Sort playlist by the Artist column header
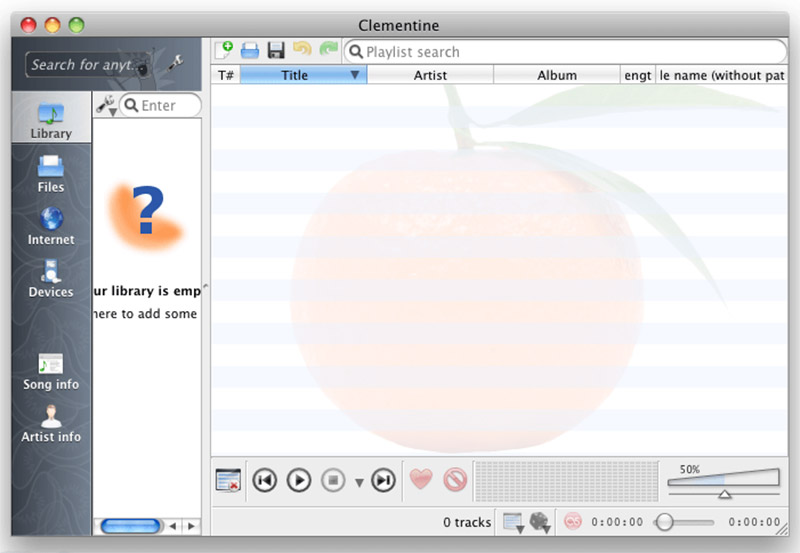The image size is (800, 553). (430, 75)
